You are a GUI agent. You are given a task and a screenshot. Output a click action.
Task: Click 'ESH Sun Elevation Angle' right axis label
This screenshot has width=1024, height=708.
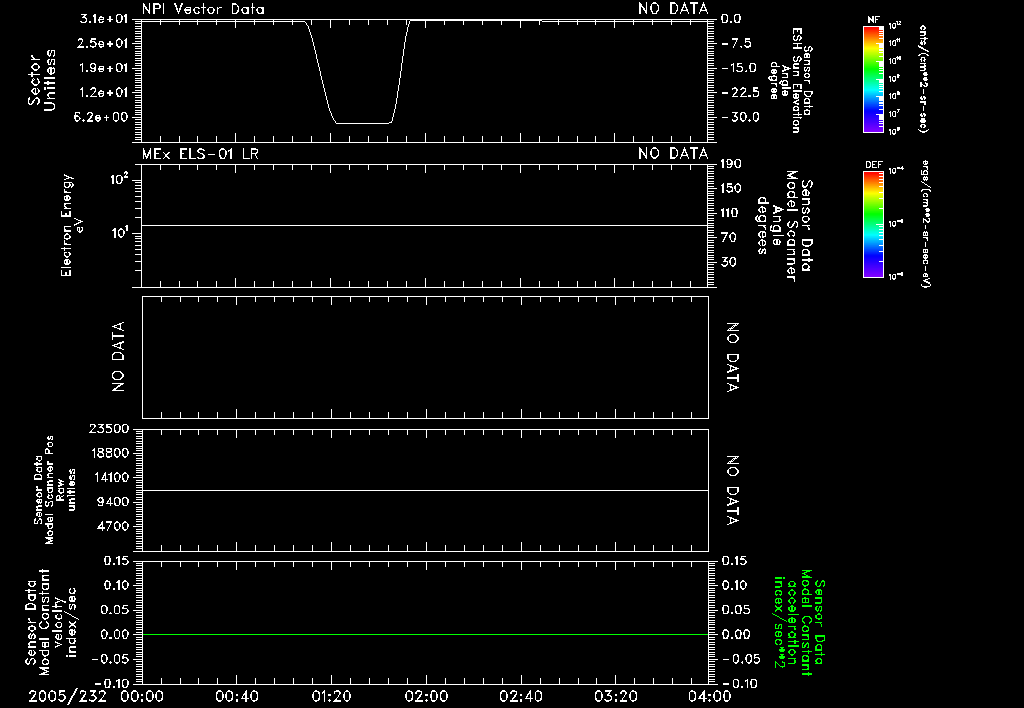[791, 80]
